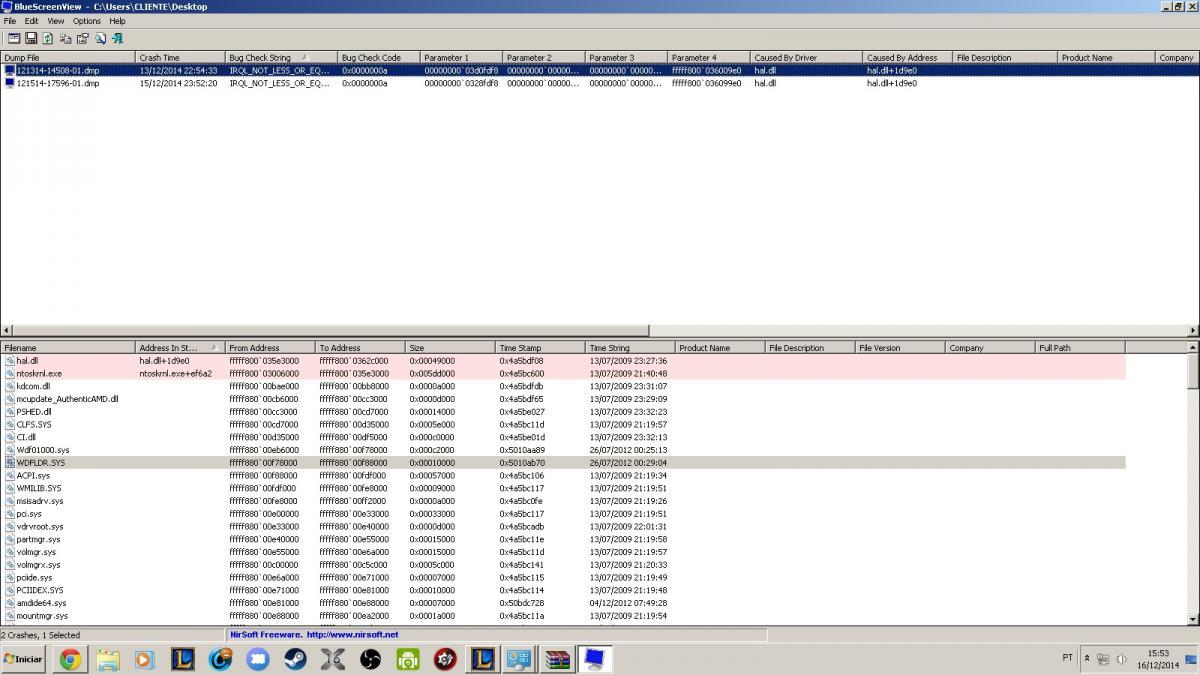The image size is (1200, 675).
Task: Sort by the Caused By Driver column
Action: (x=807, y=58)
